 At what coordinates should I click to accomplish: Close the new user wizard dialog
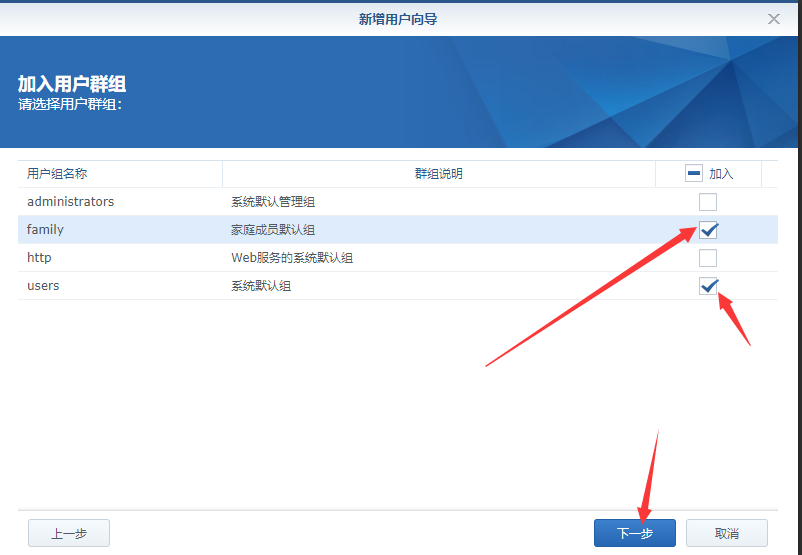click(x=774, y=19)
